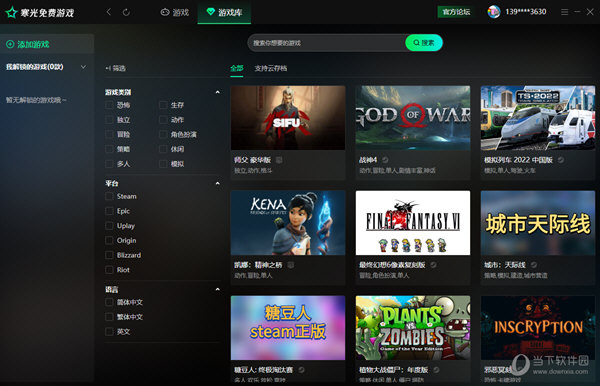Filter by Origin platform checkbox

click(109, 240)
